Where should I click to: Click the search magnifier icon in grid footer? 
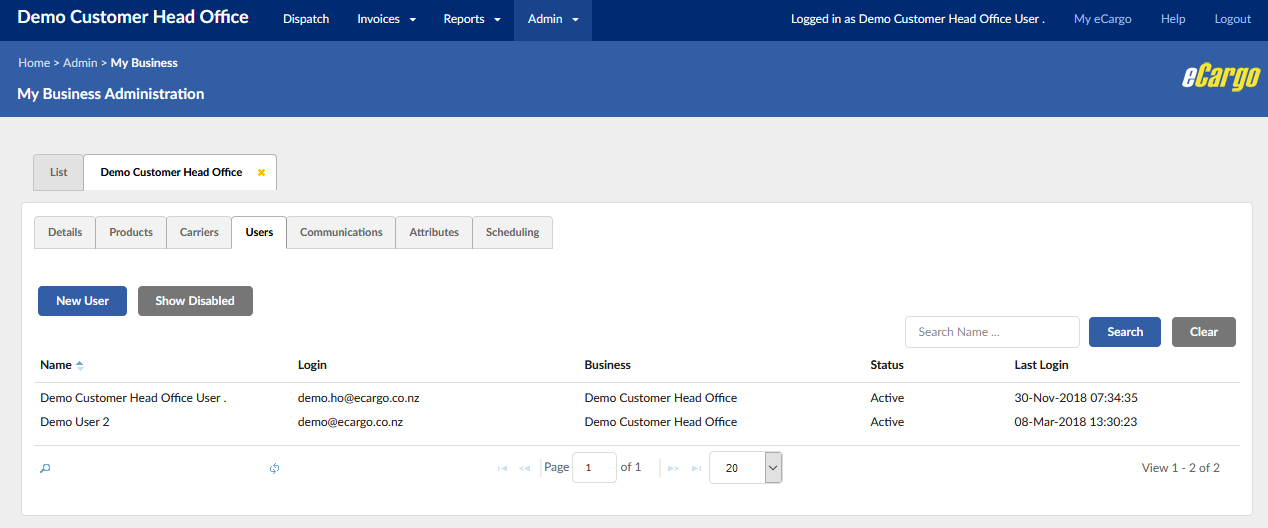[x=45, y=468]
